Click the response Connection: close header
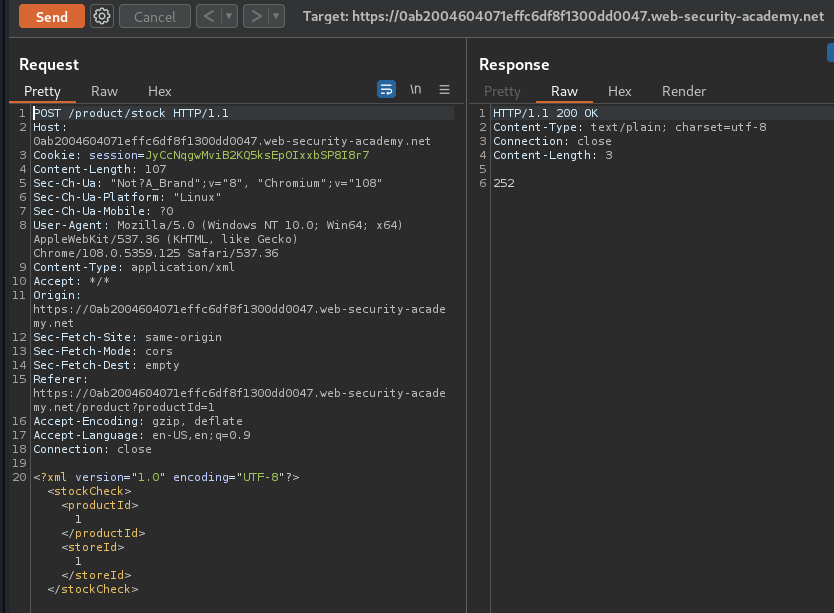834x613 pixels. (x=553, y=142)
